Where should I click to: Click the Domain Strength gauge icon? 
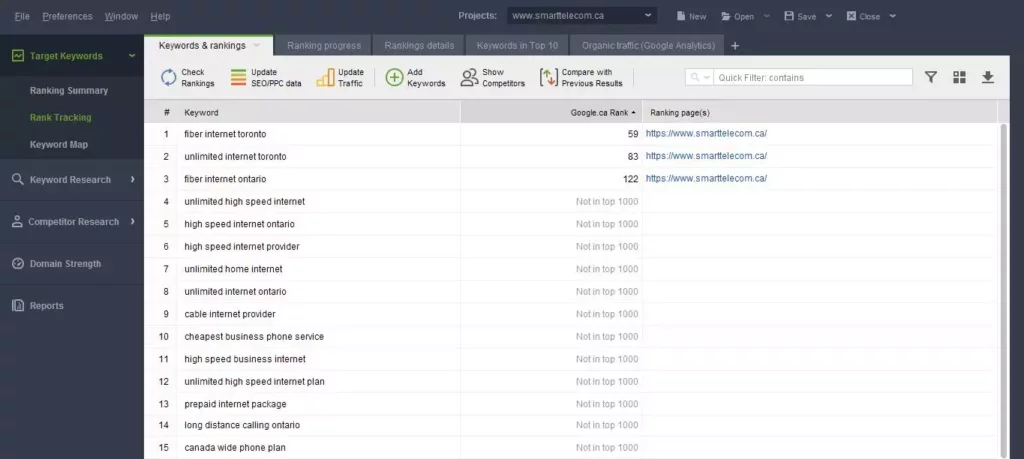click(18, 264)
